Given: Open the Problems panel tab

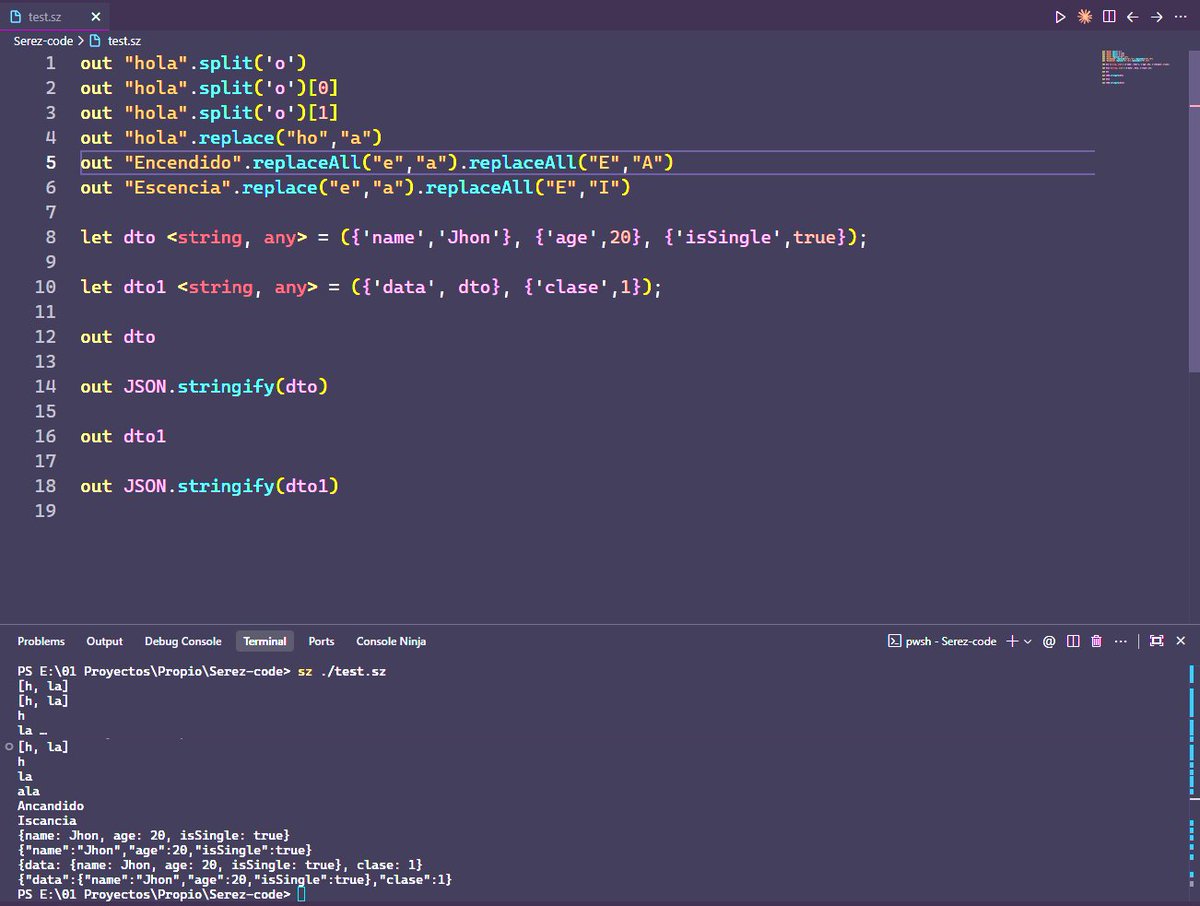Looking at the screenshot, I should click(41, 641).
